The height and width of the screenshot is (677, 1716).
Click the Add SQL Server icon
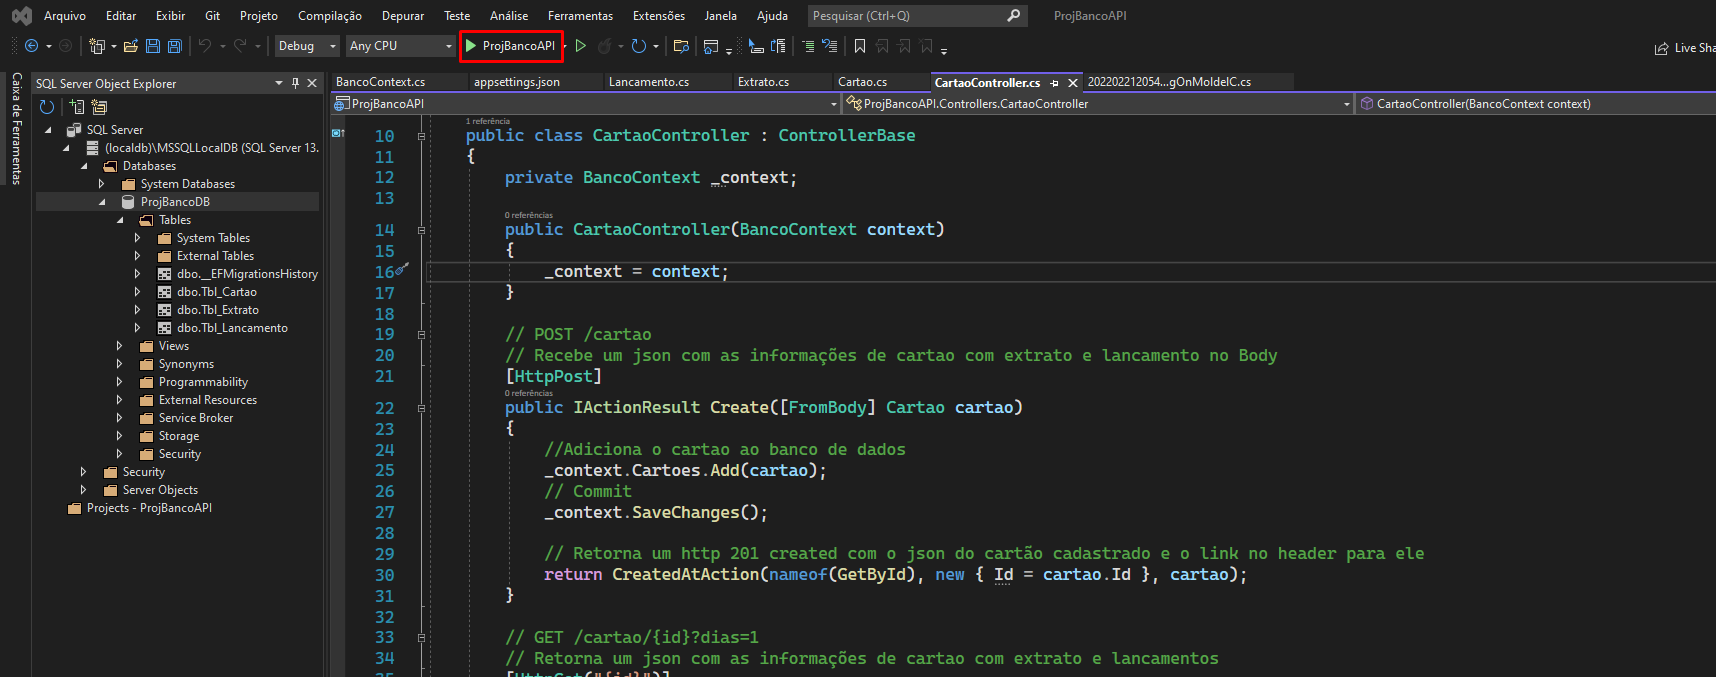[x=77, y=107]
